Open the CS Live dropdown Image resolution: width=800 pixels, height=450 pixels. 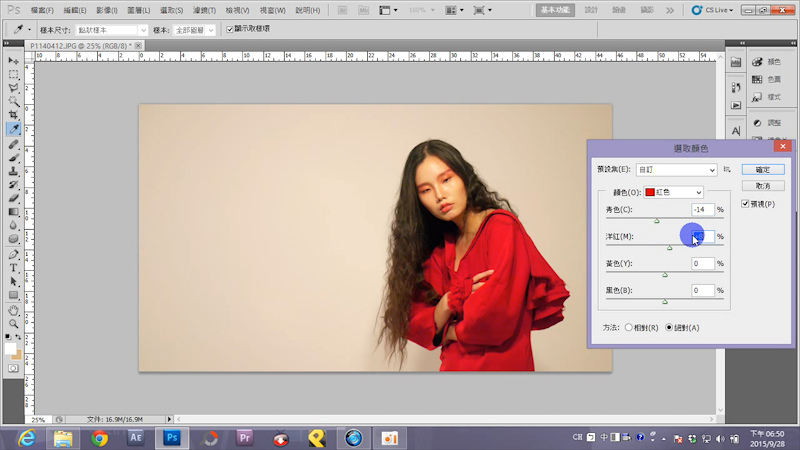[x=713, y=10]
